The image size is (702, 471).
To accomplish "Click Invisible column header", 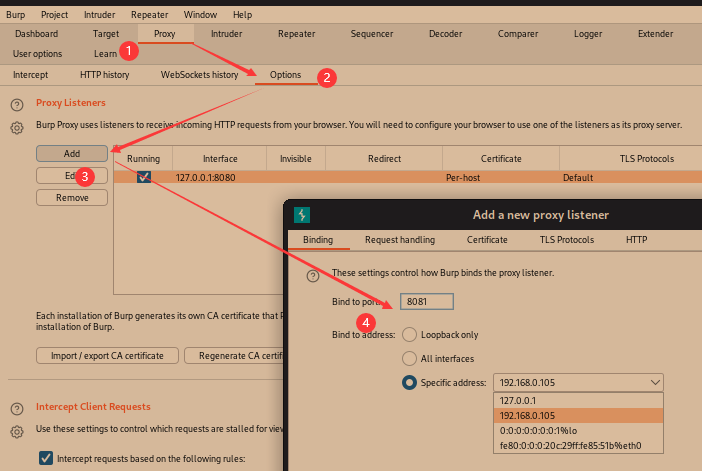I will pyautogui.click(x=295, y=158).
